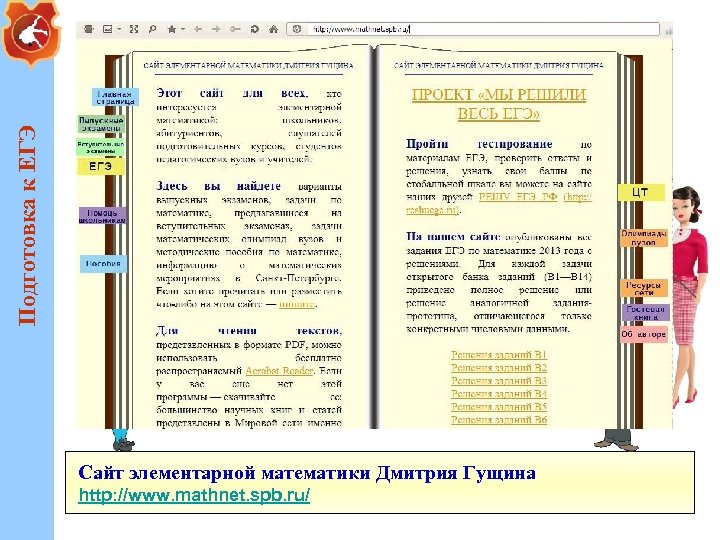Follow the 'РЕШУ ЕГЭ РФ' link
720x540 pixels.
pyautogui.click(x=518, y=197)
